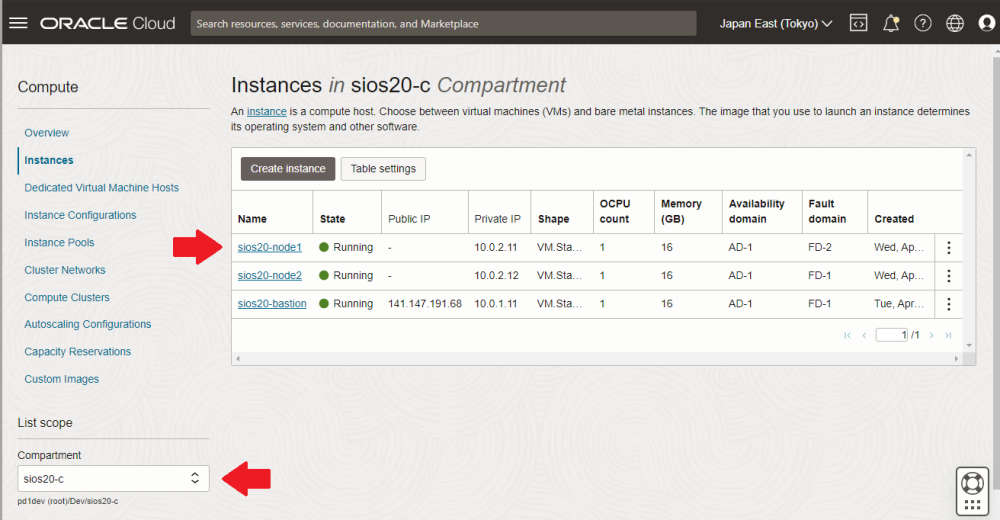Click the Availability domain column header
Viewport: 1000px width, 520px height.
tap(756, 211)
